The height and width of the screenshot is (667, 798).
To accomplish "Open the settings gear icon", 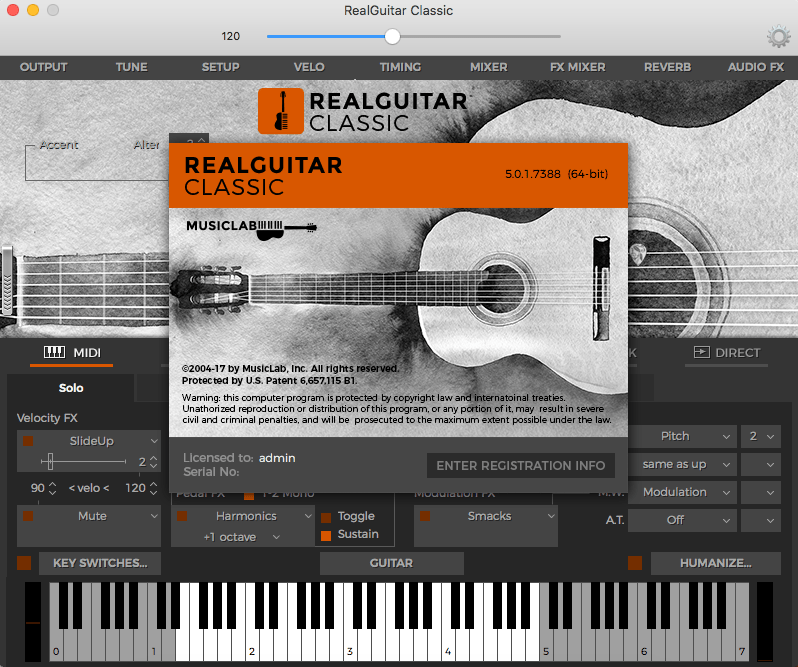I will (778, 37).
